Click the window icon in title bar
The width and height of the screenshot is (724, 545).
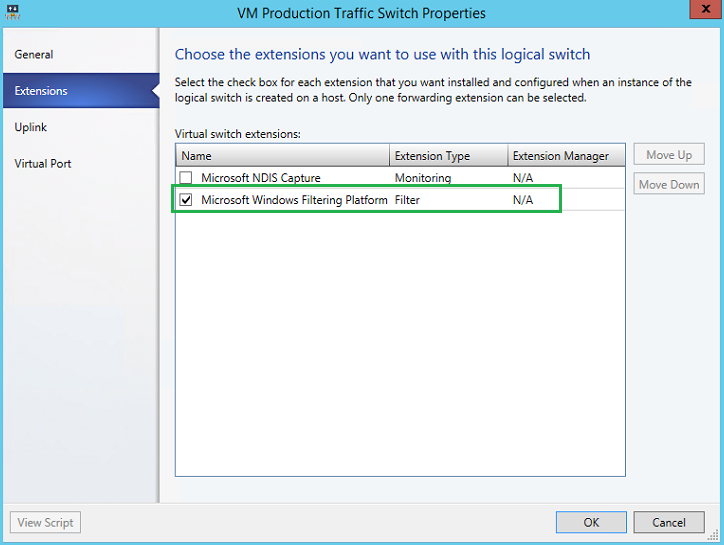click(12, 12)
